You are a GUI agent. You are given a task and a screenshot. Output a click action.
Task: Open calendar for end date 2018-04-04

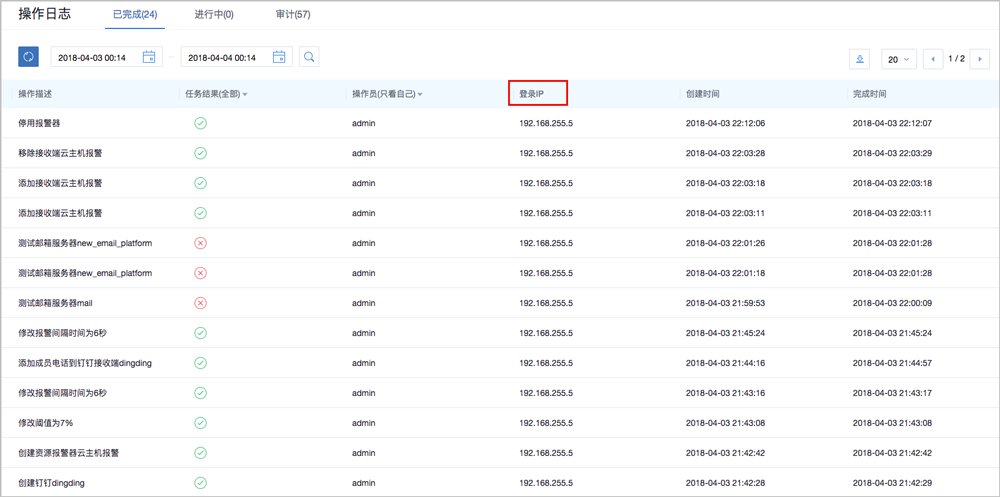[279, 57]
